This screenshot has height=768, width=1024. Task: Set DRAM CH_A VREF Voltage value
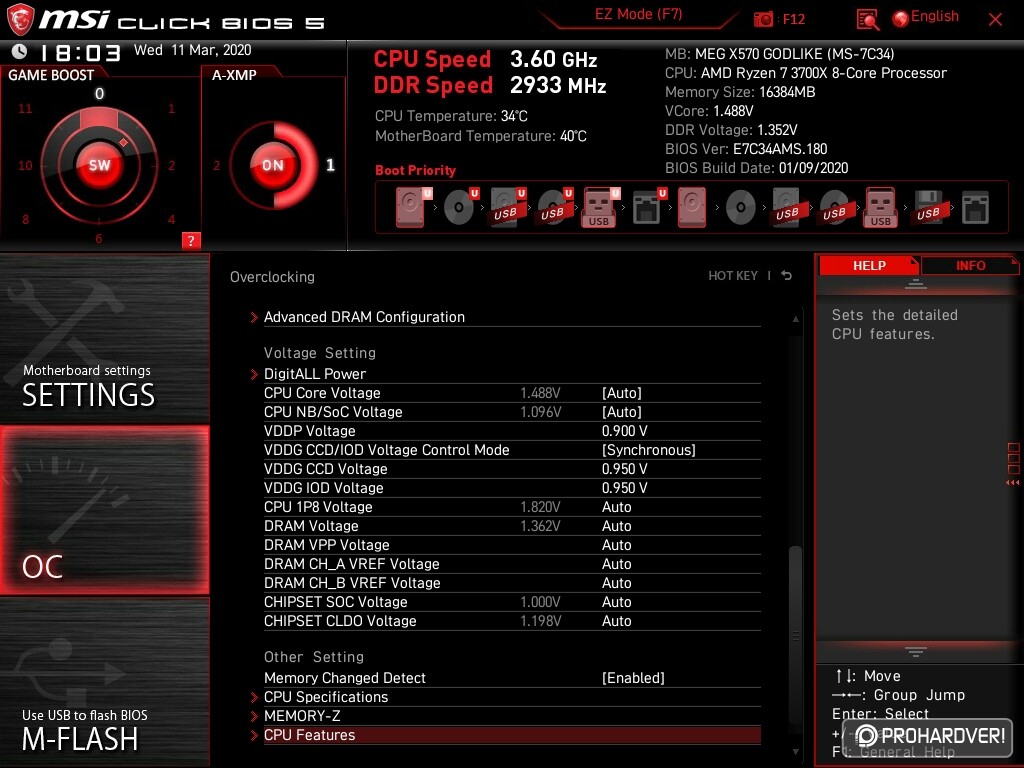(616, 564)
